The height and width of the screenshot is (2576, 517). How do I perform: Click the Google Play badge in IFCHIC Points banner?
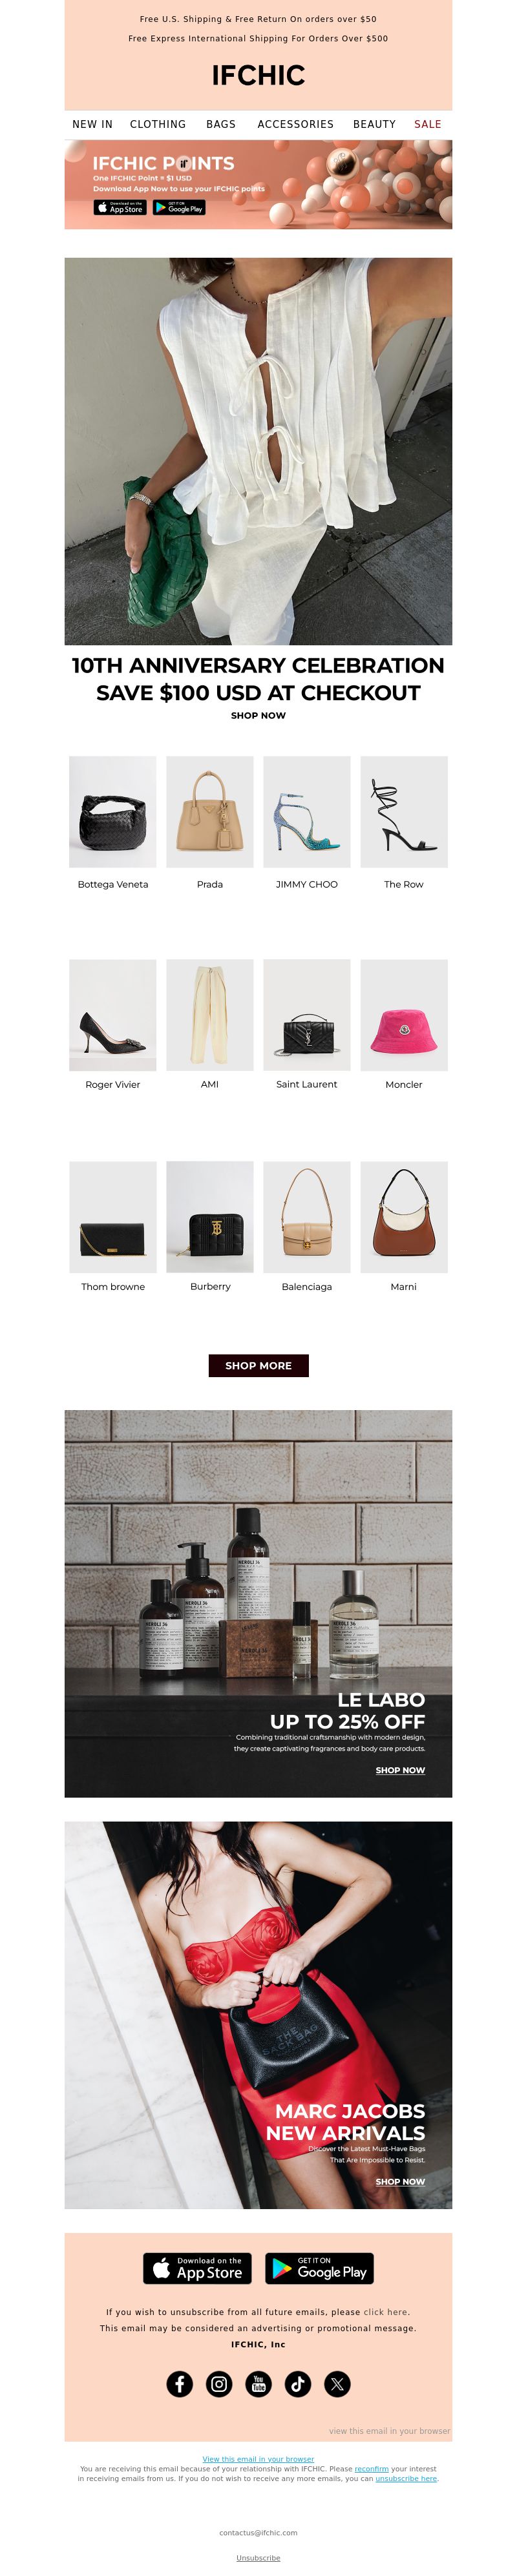pyautogui.click(x=179, y=207)
